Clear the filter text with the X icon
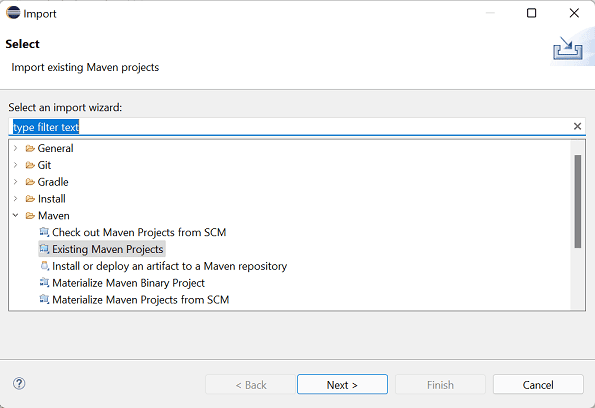Viewport: 595px width, 408px height. click(x=577, y=126)
